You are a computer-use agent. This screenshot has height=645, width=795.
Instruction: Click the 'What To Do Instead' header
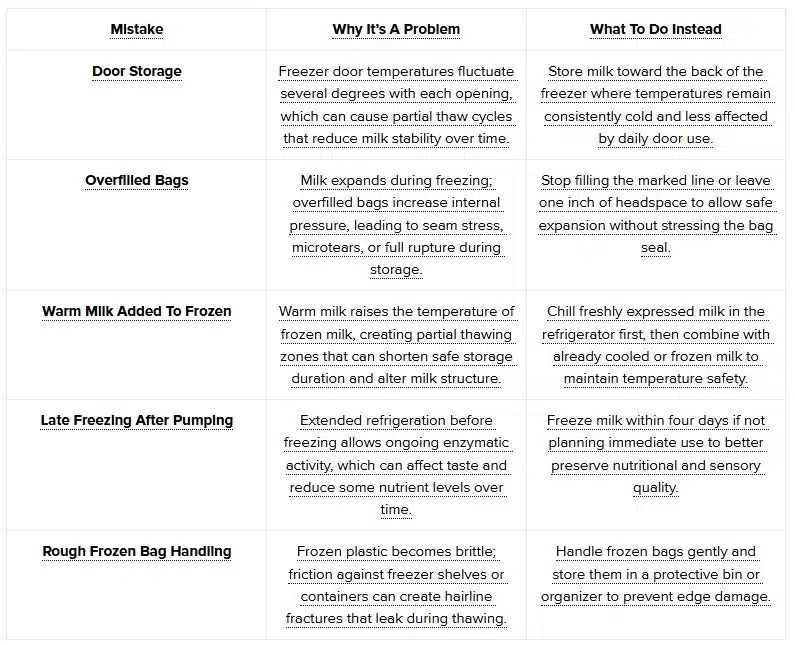pyautogui.click(x=655, y=29)
